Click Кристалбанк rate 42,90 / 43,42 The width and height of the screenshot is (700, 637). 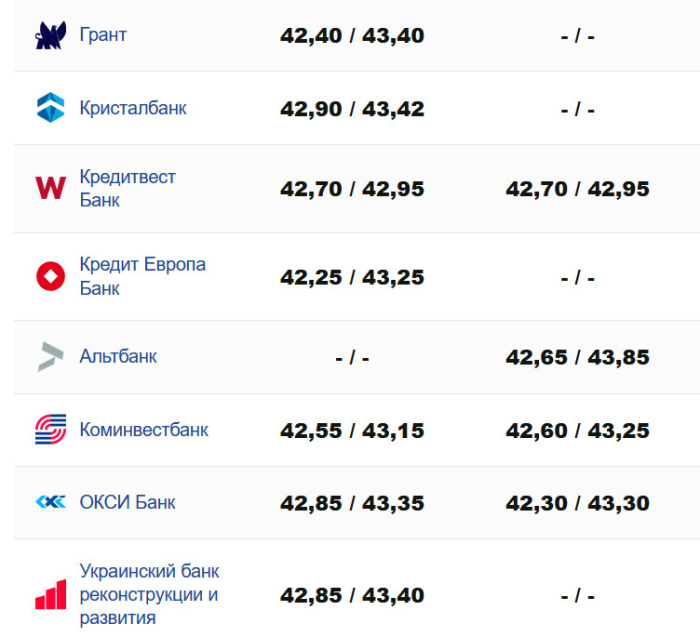(x=352, y=109)
